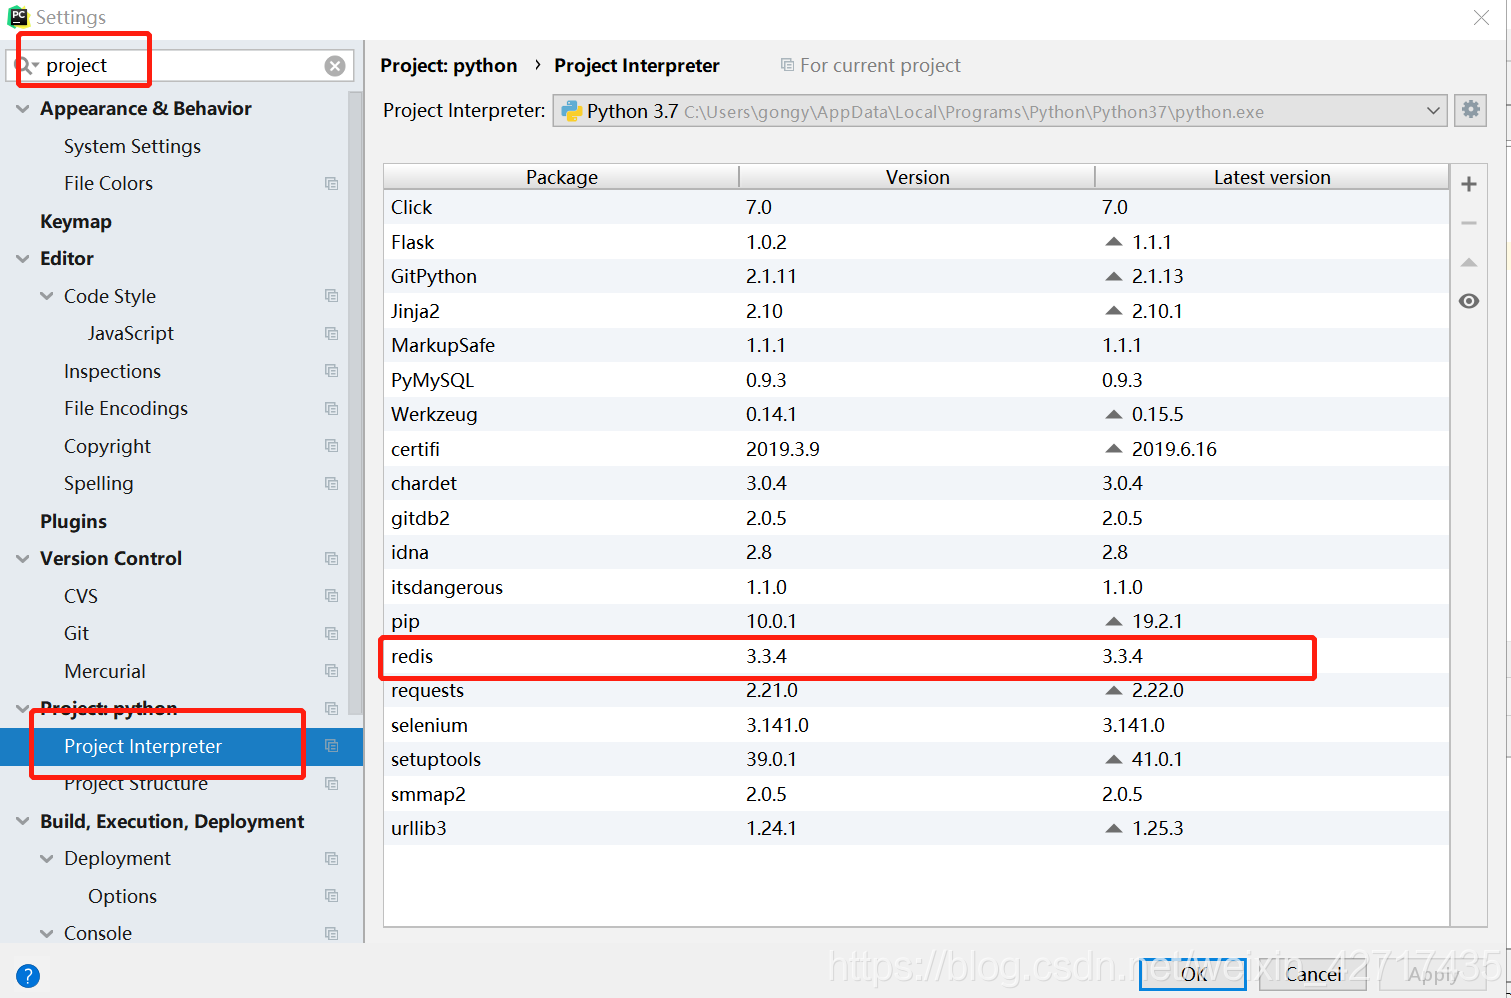Click into the settings search field
1511x998 pixels.
[x=180, y=65]
